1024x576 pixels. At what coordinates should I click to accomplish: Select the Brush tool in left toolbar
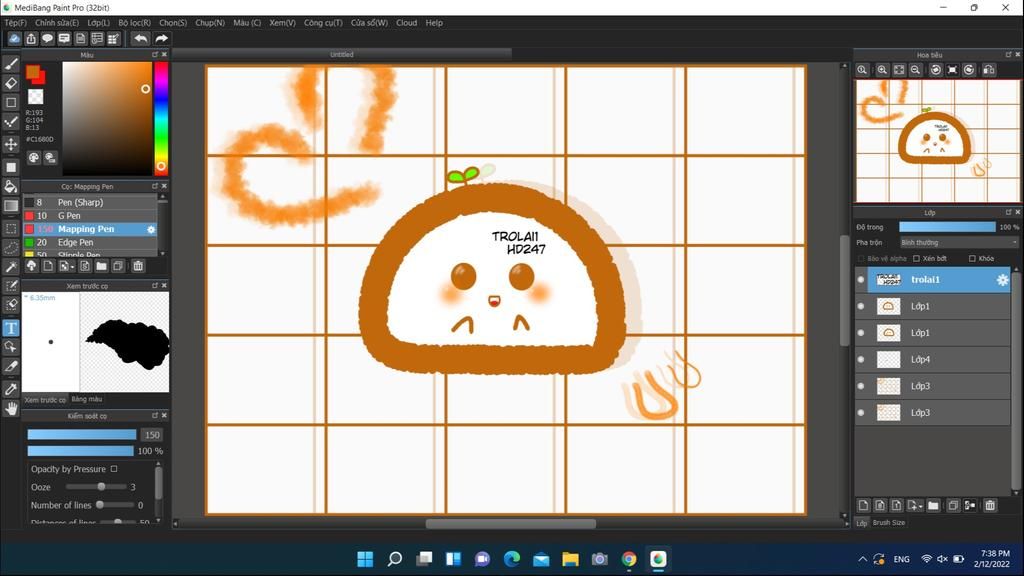tap(11, 63)
